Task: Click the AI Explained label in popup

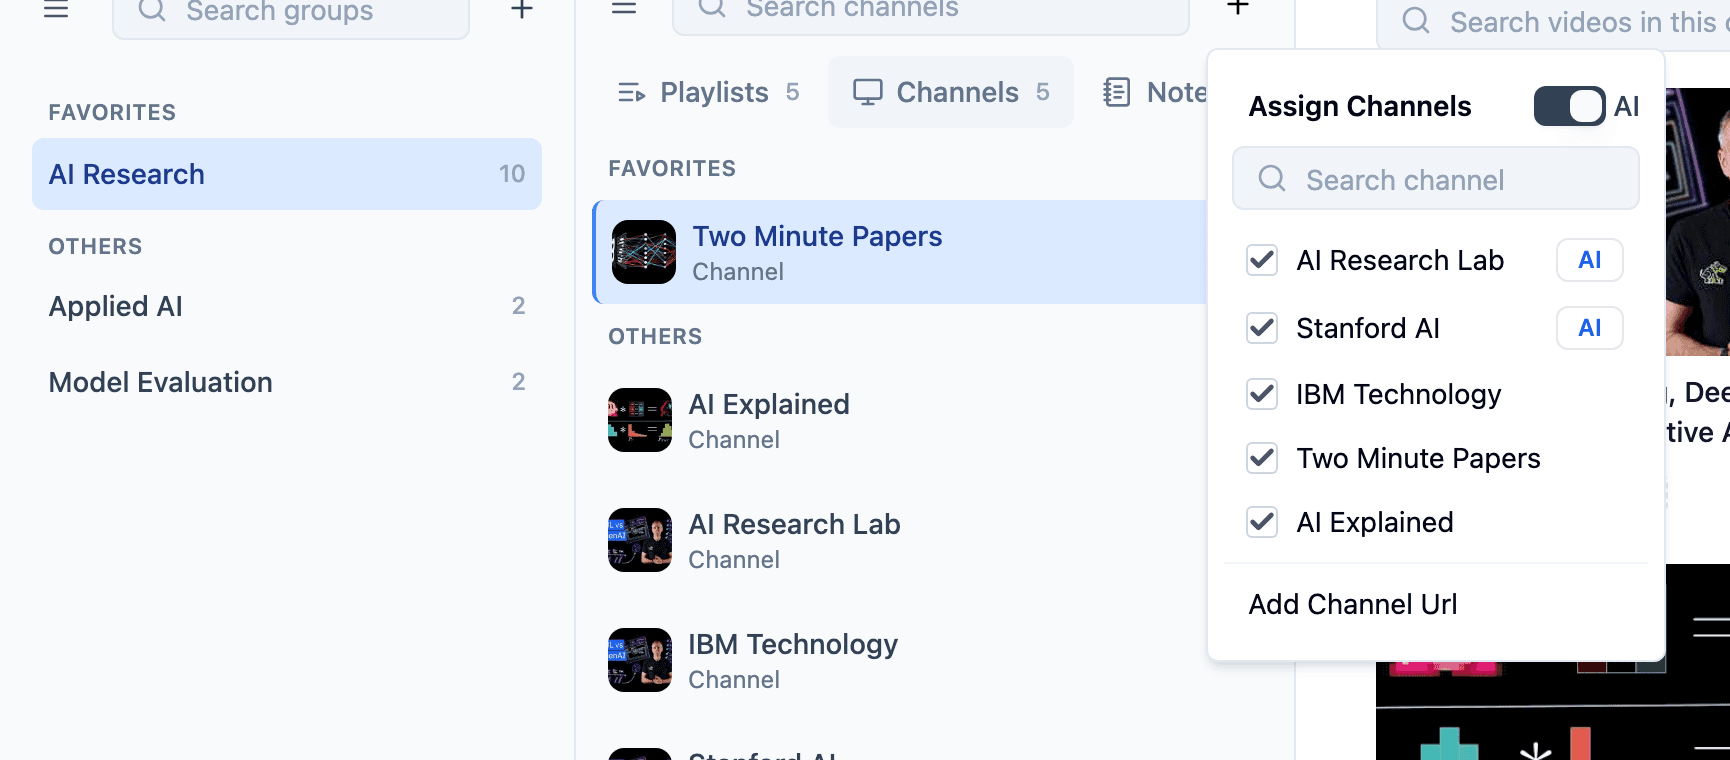Action: pos(1375,522)
